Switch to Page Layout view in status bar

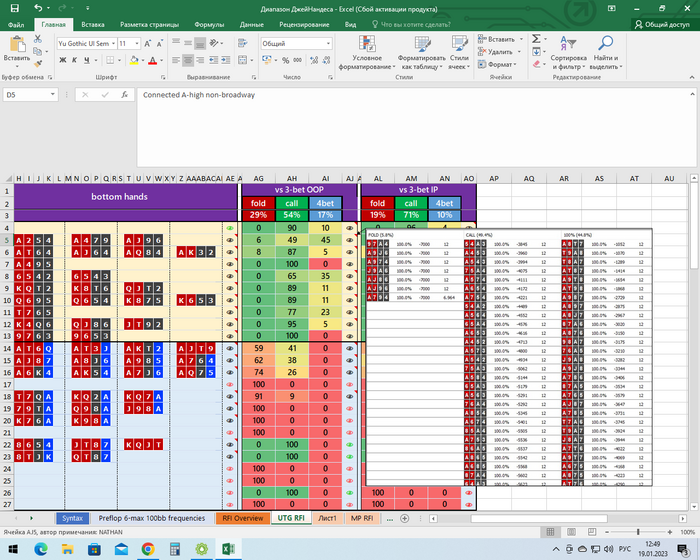click(571, 532)
